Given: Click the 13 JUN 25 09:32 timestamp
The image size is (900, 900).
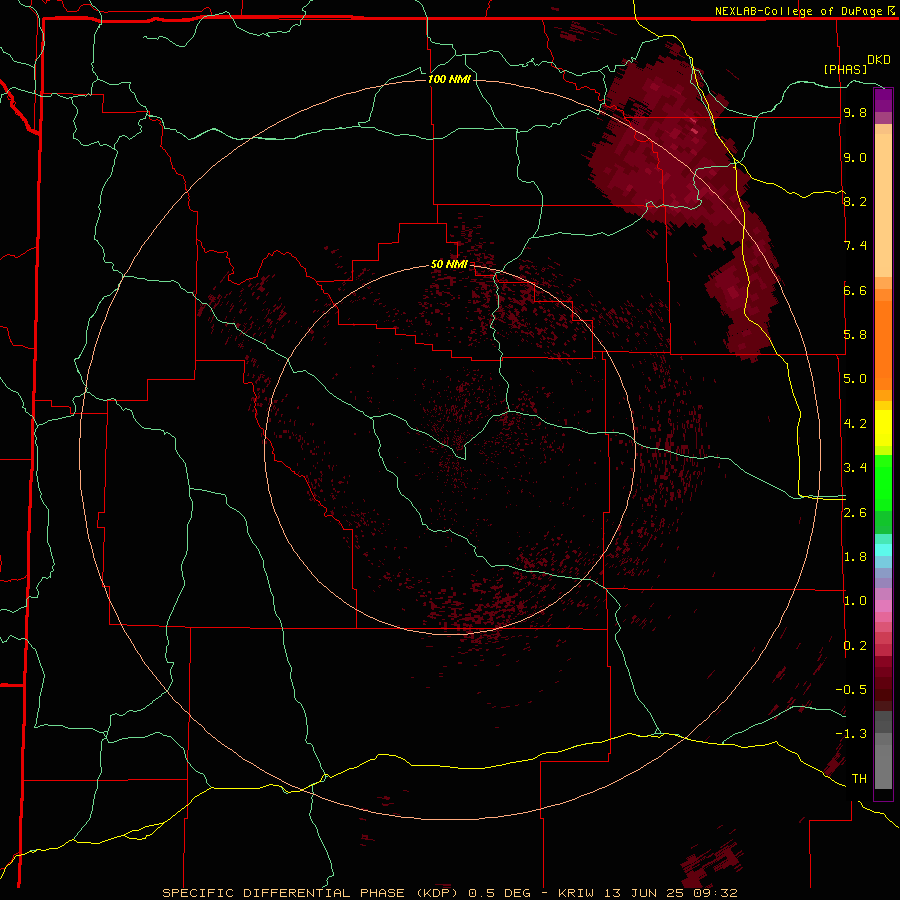Looking at the screenshot, I should pyautogui.click(x=672, y=893).
